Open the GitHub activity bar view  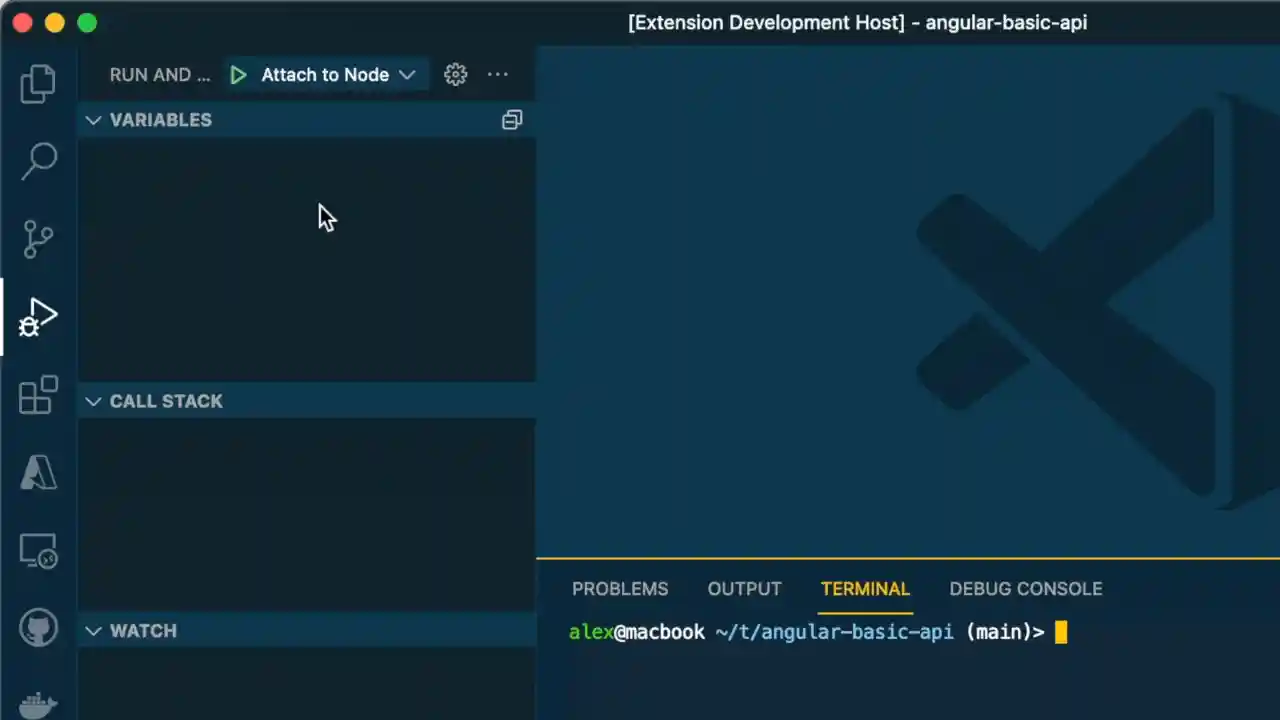tap(38, 627)
